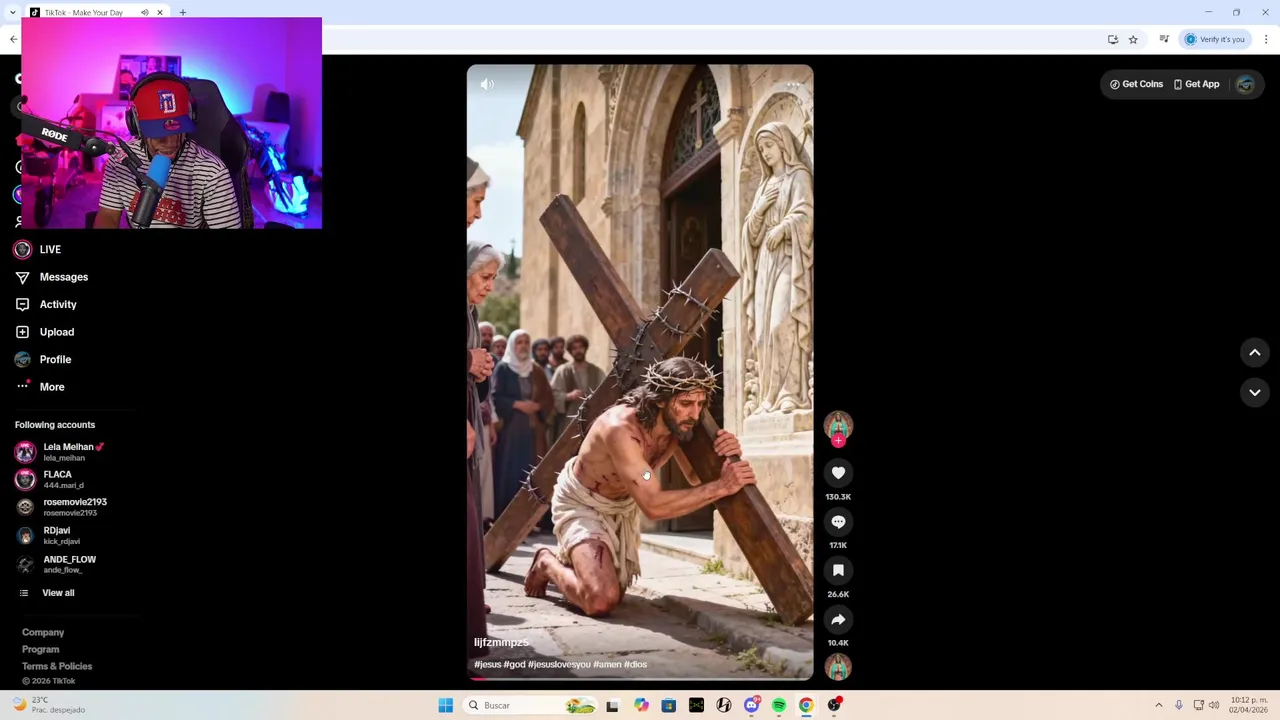Open the weather widget on taskbar
Screen dimensions: 1280x720
(x=48, y=705)
